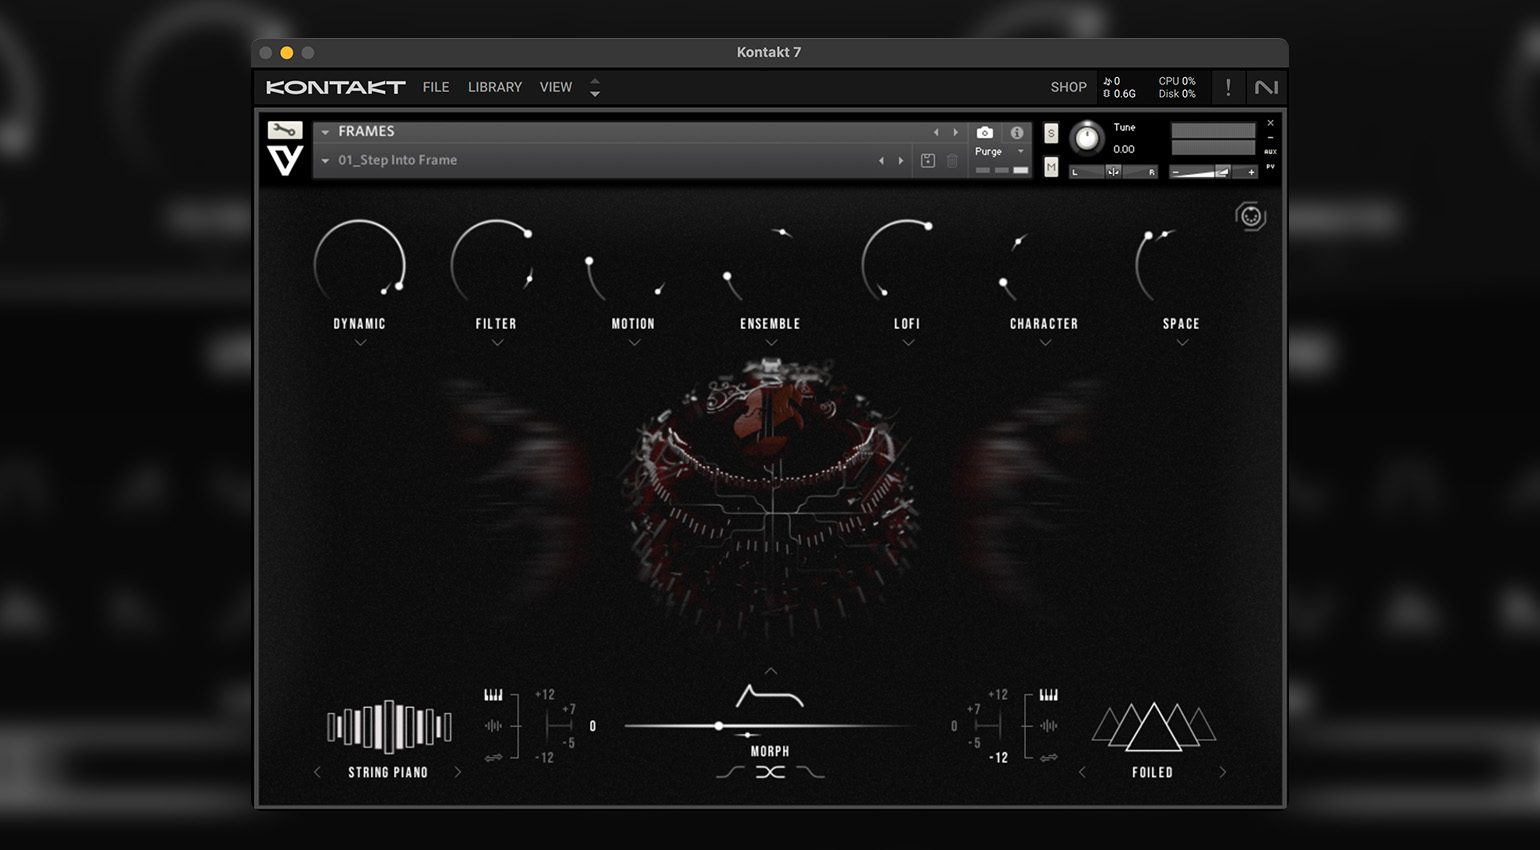Click the save preset floppy icon

(x=928, y=160)
